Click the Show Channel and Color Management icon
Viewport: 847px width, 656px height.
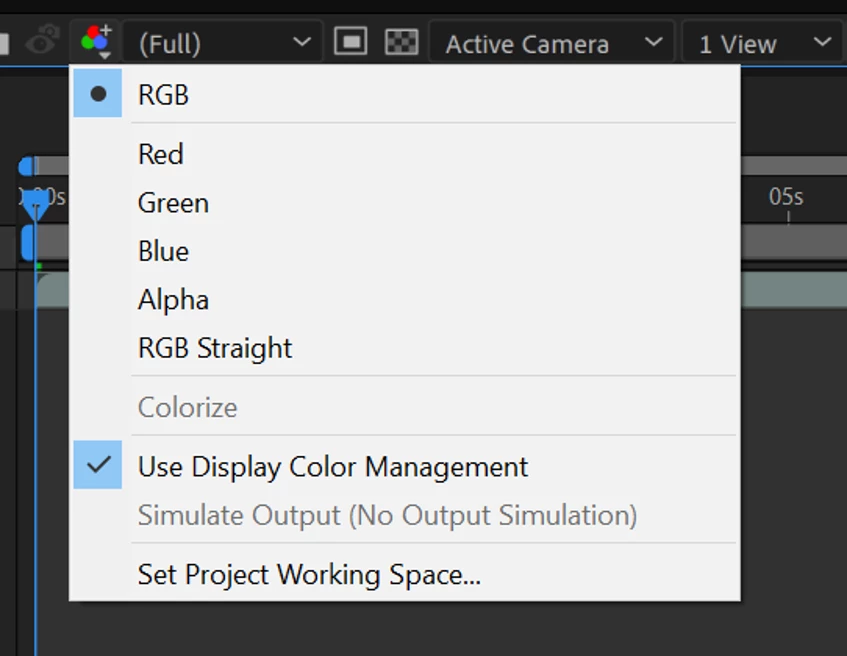pos(97,42)
